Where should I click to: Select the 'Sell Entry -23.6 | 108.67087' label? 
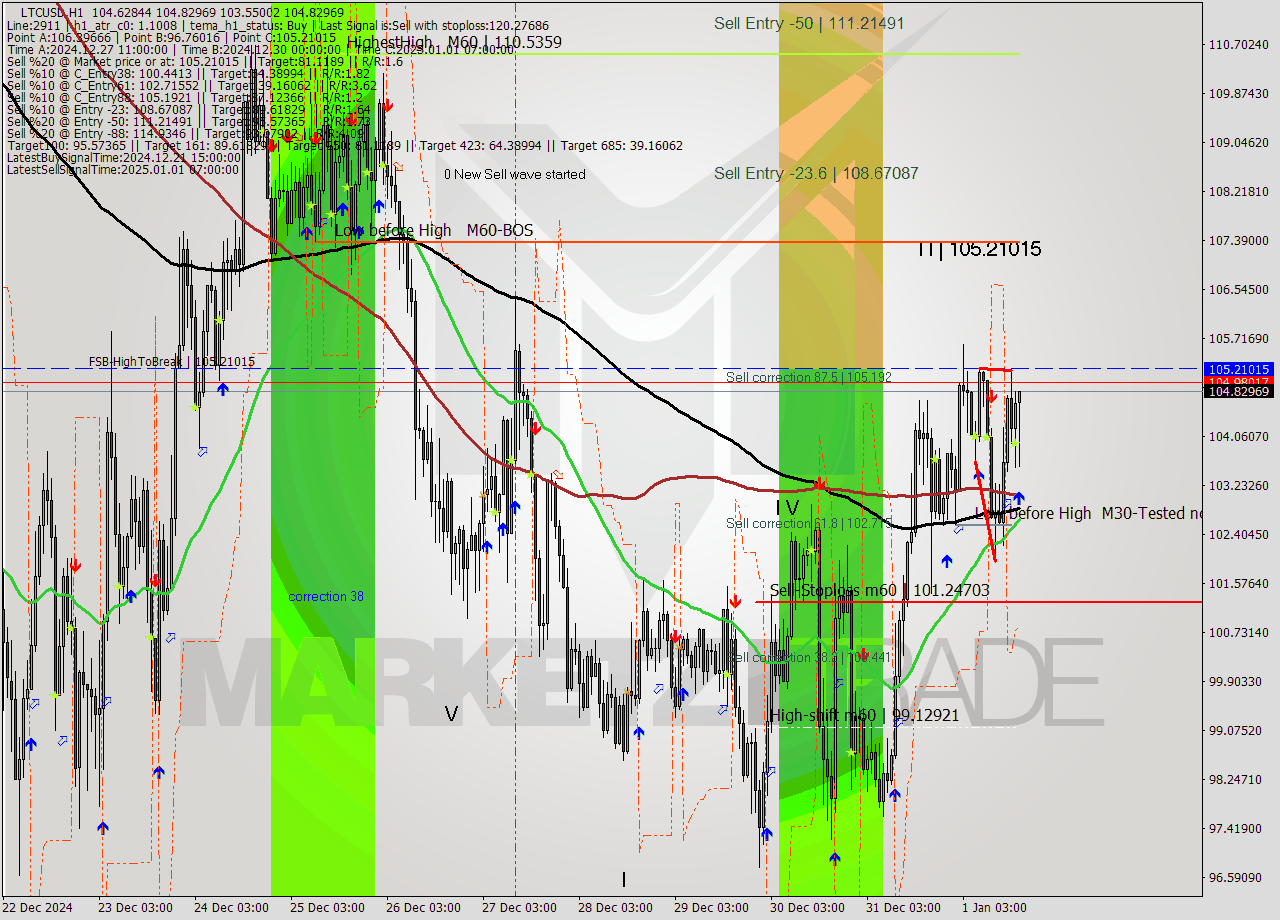click(x=816, y=173)
